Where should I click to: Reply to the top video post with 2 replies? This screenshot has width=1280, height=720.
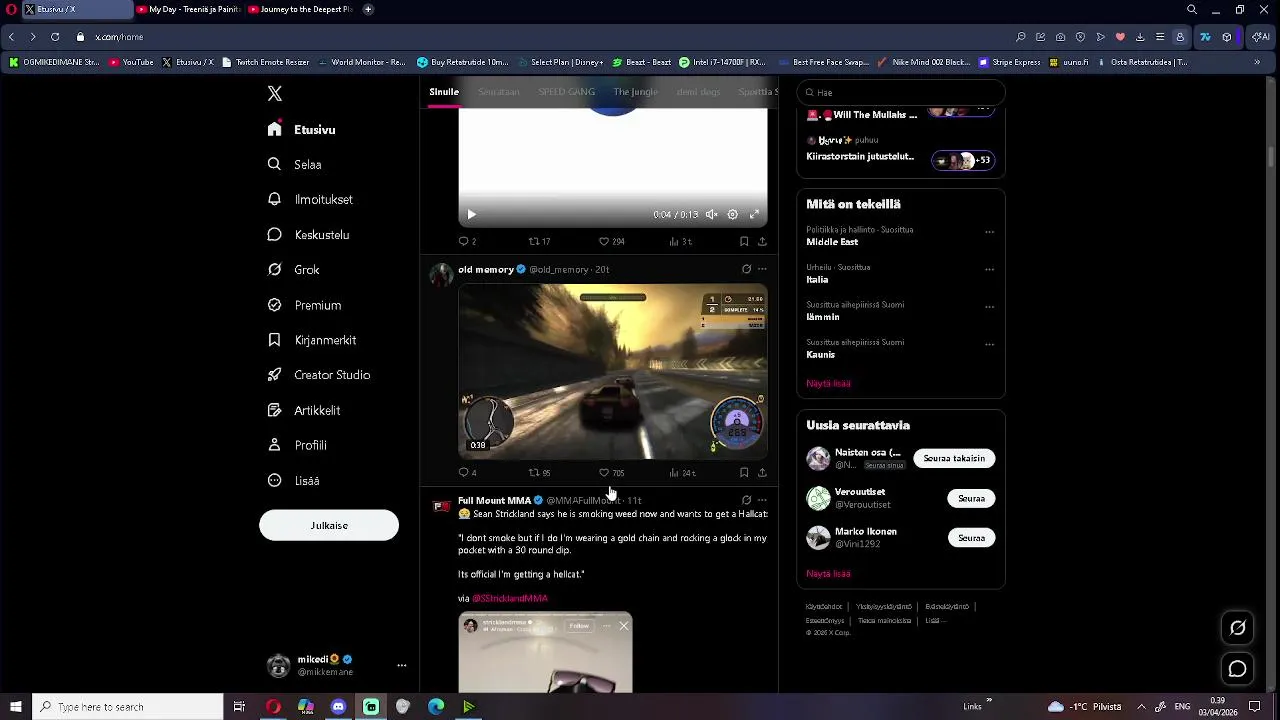click(x=466, y=241)
